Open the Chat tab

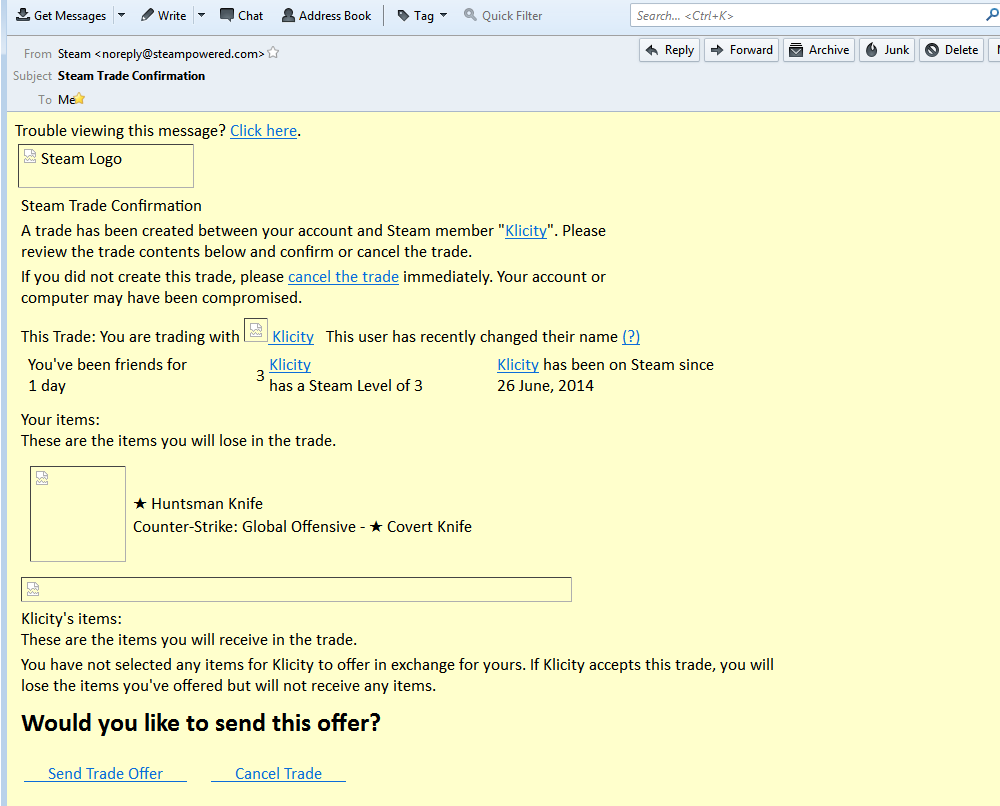(x=241, y=16)
